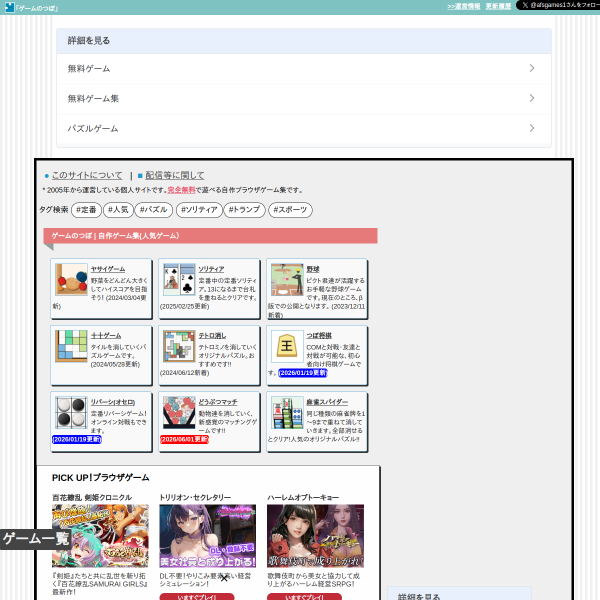The width and height of the screenshot is (600, 600).
Task: Select the #トランプ tag
Action: click(x=245, y=210)
